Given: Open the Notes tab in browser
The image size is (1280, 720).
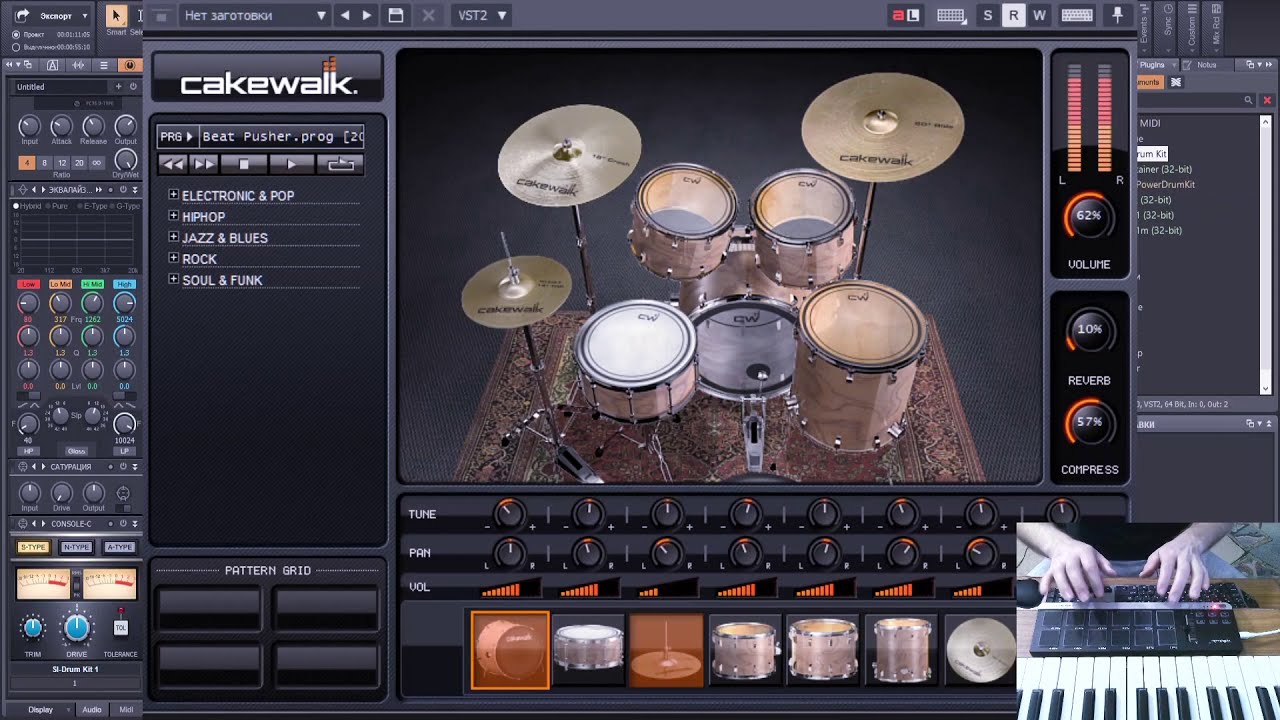Looking at the screenshot, I should 1207,65.
